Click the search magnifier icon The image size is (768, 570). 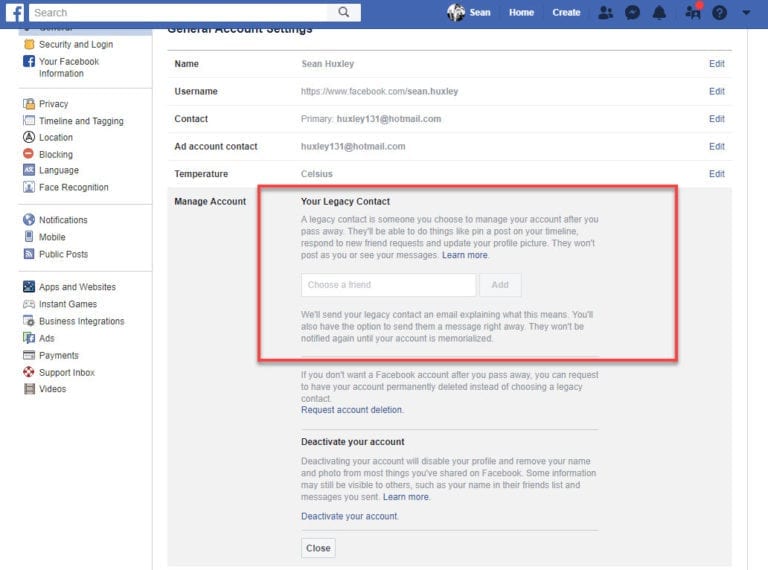(x=344, y=12)
